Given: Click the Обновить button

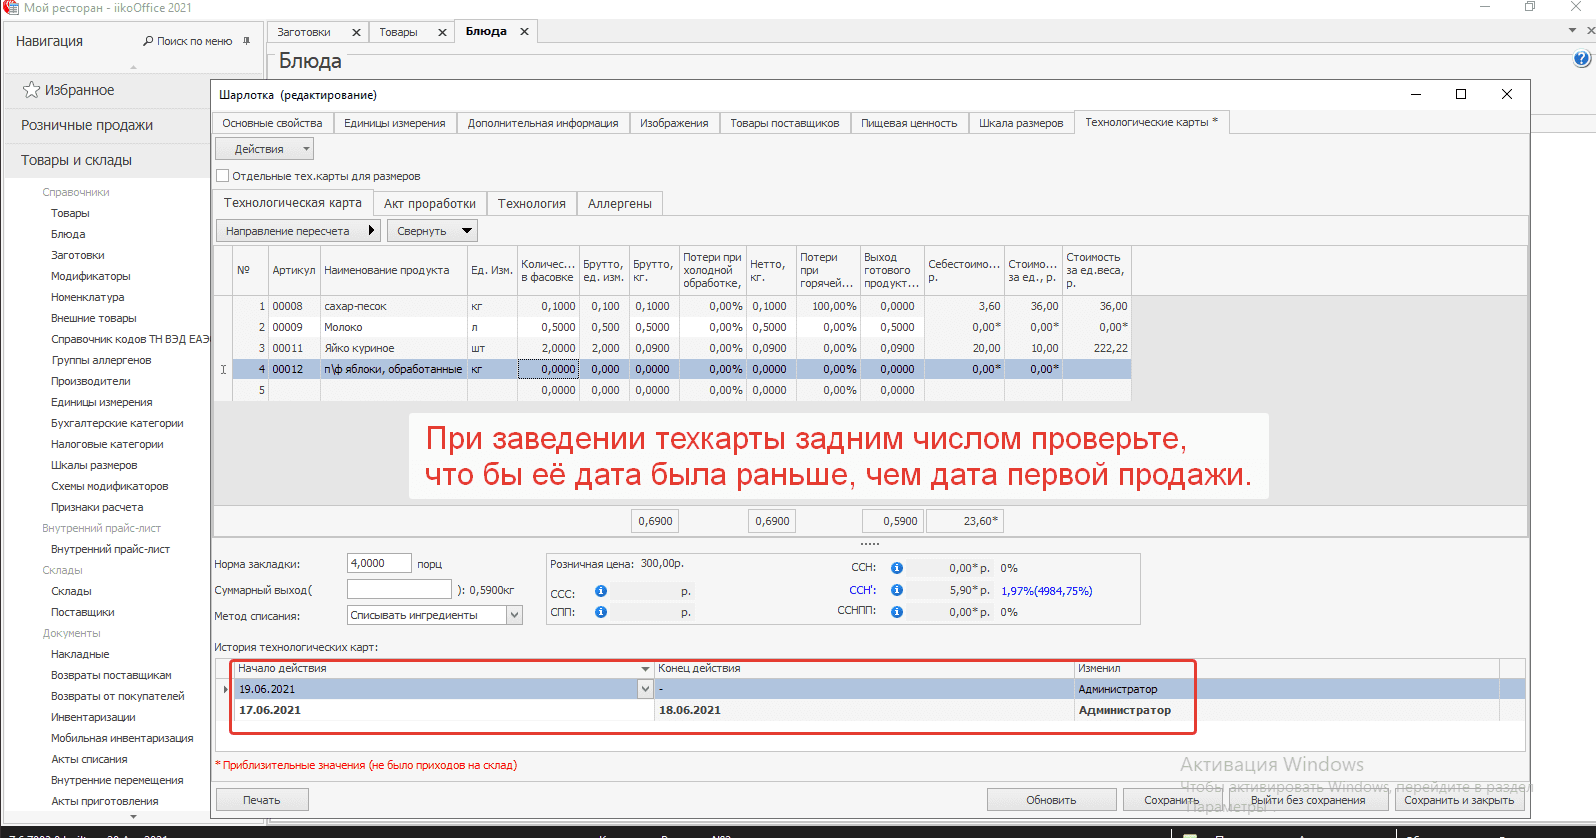Looking at the screenshot, I should coord(1051,800).
